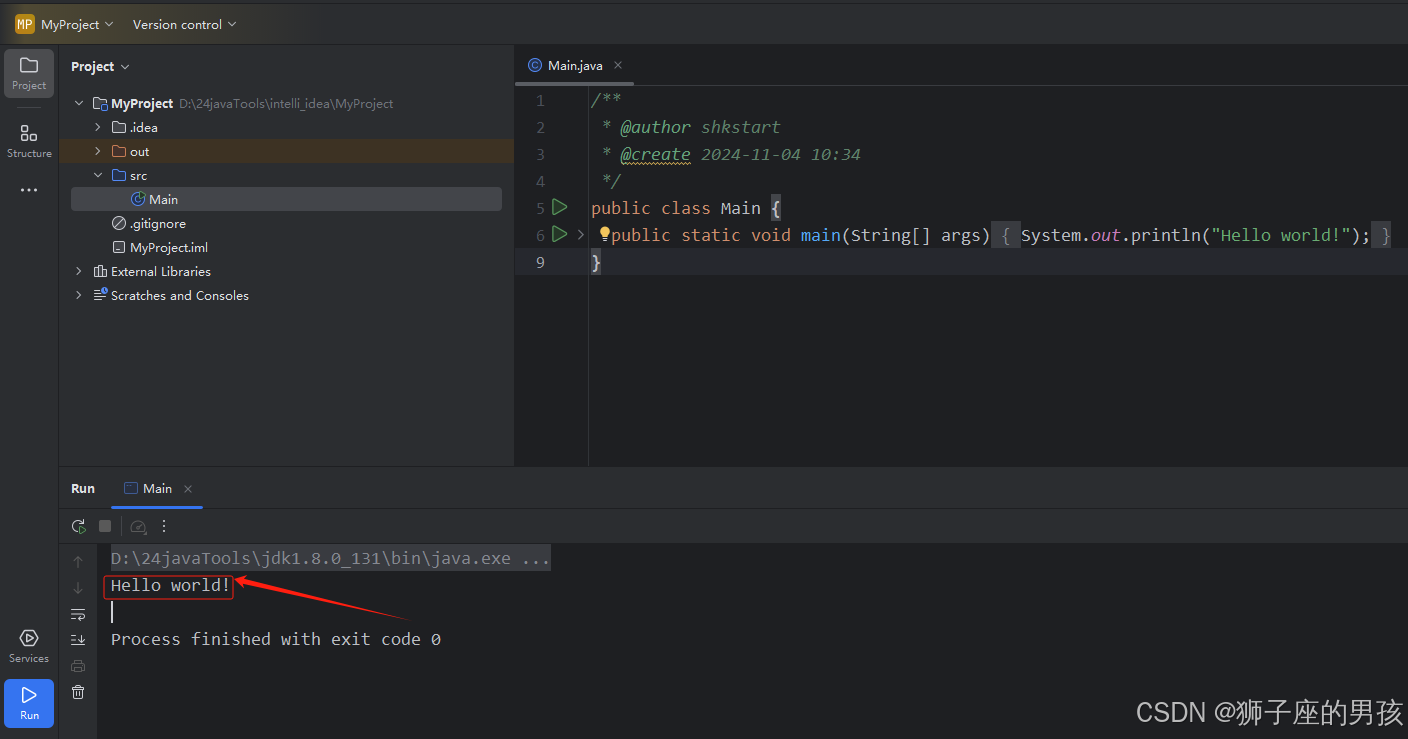The image size is (1408, 739).
Task: Expand External Libraries node
Action: tap(79, 271)
